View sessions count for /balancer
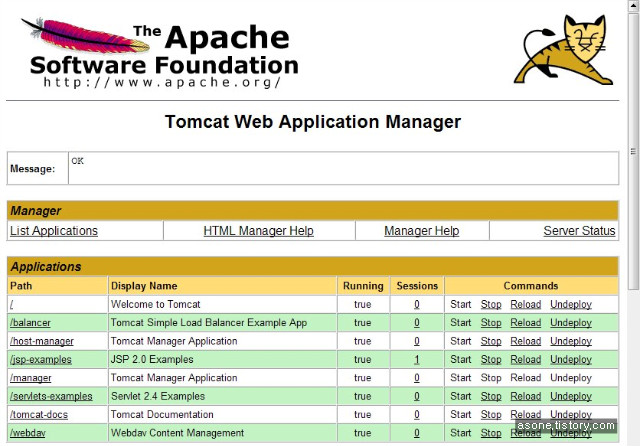The width and height of the screenshot is (640, 446). 417,323
